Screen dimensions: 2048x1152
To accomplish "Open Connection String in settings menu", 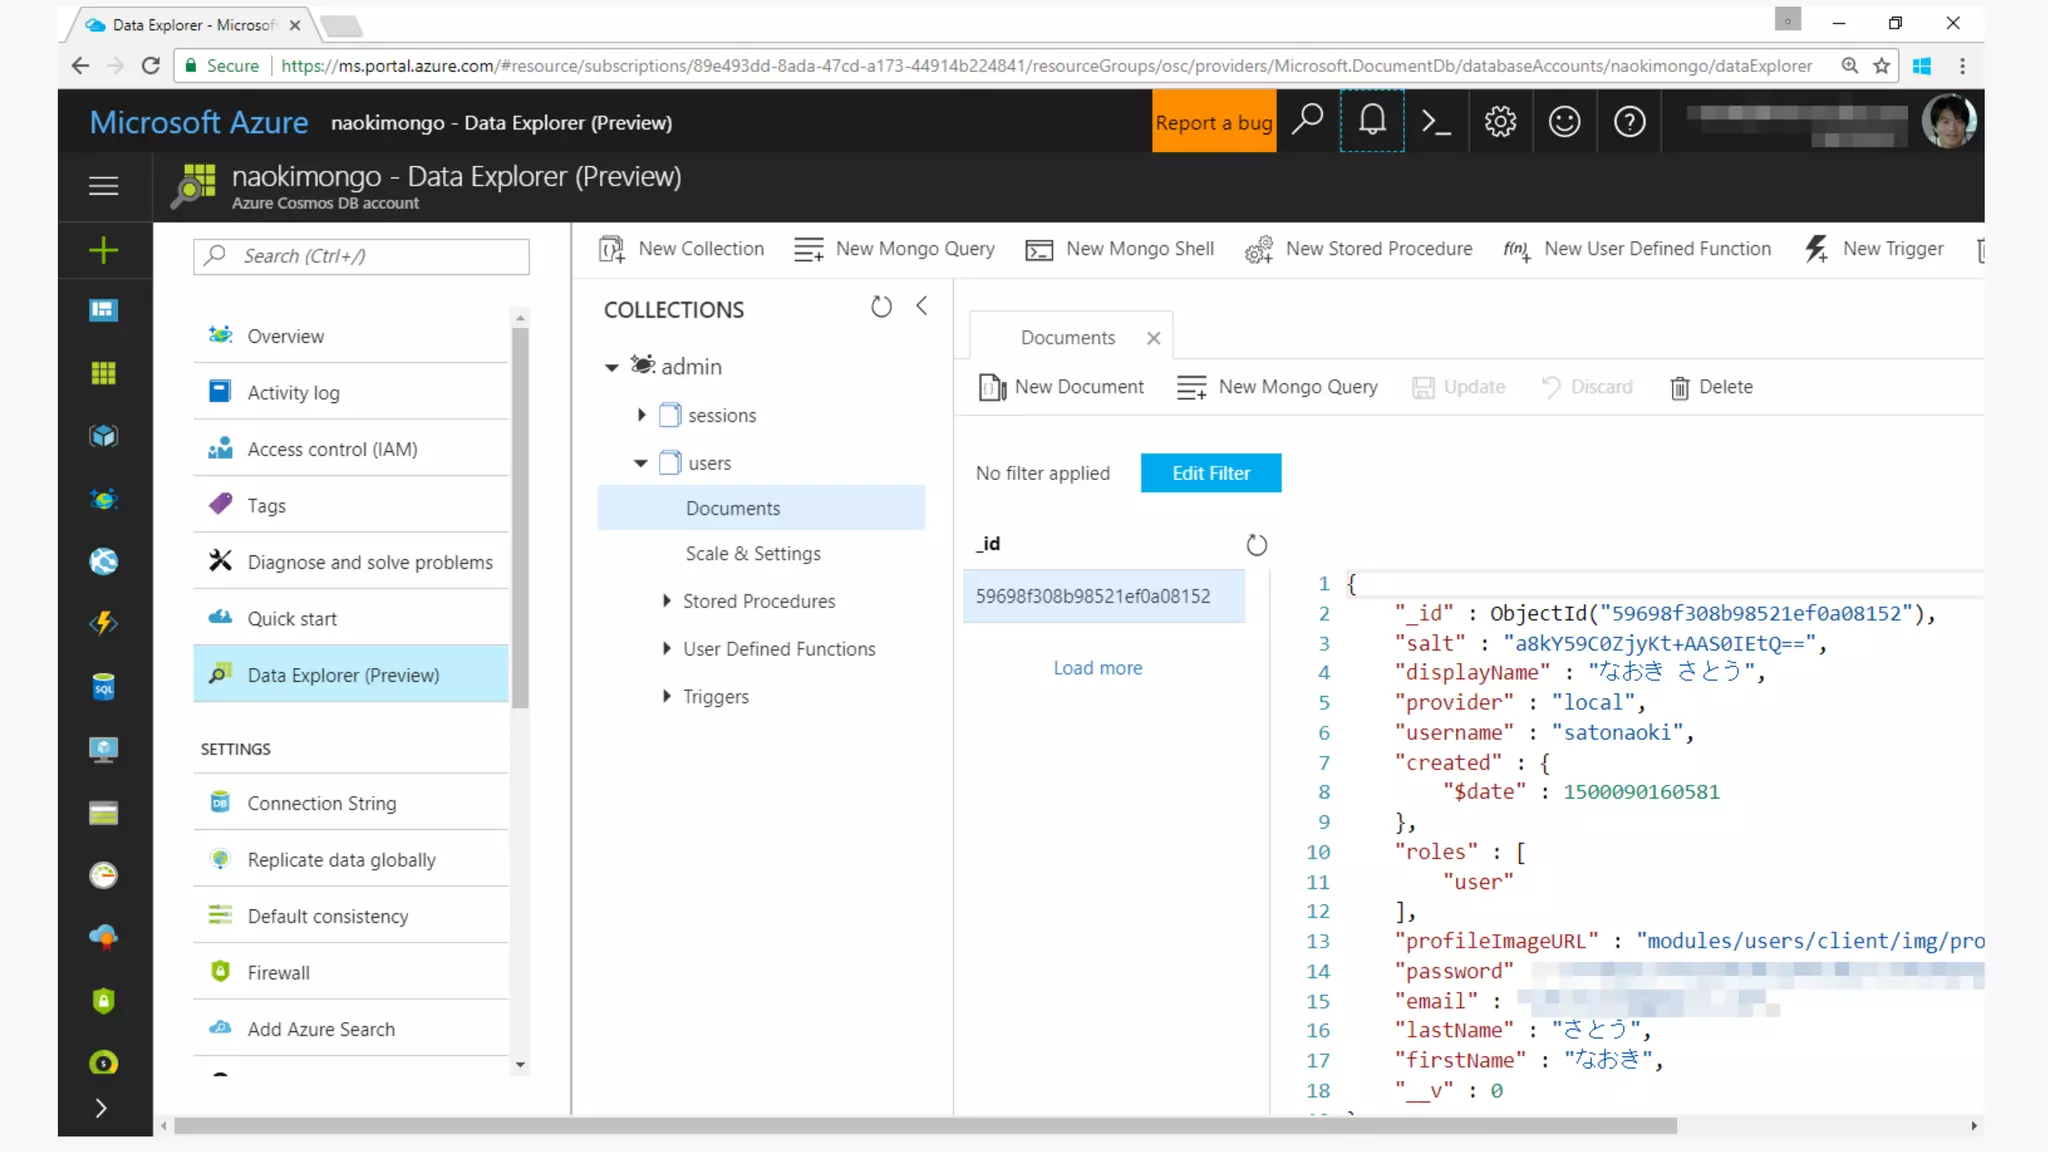I will pyautogui.click(x=321, y=803).
